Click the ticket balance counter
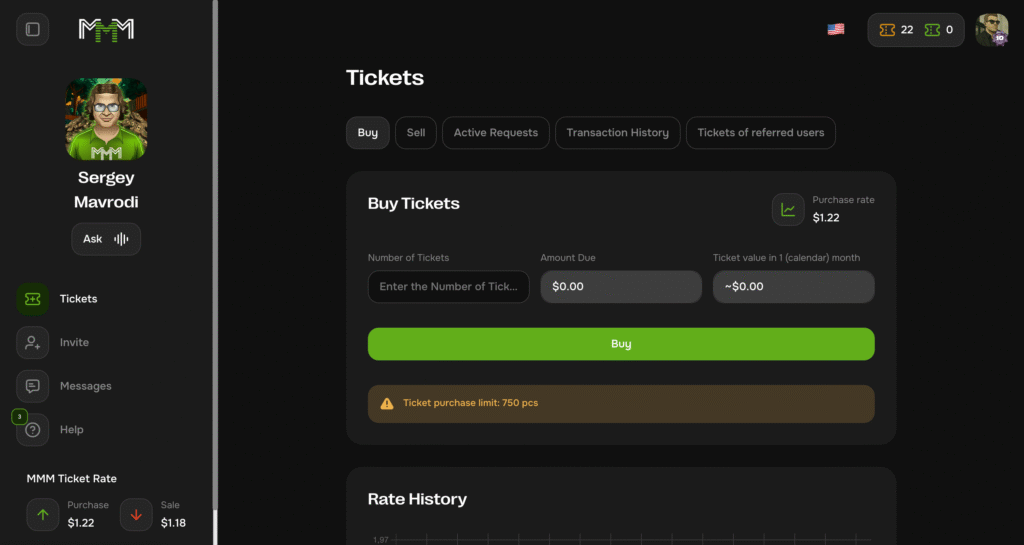Image resolution: width=1024 pixels, height=545 pixels. coord(915,29)
